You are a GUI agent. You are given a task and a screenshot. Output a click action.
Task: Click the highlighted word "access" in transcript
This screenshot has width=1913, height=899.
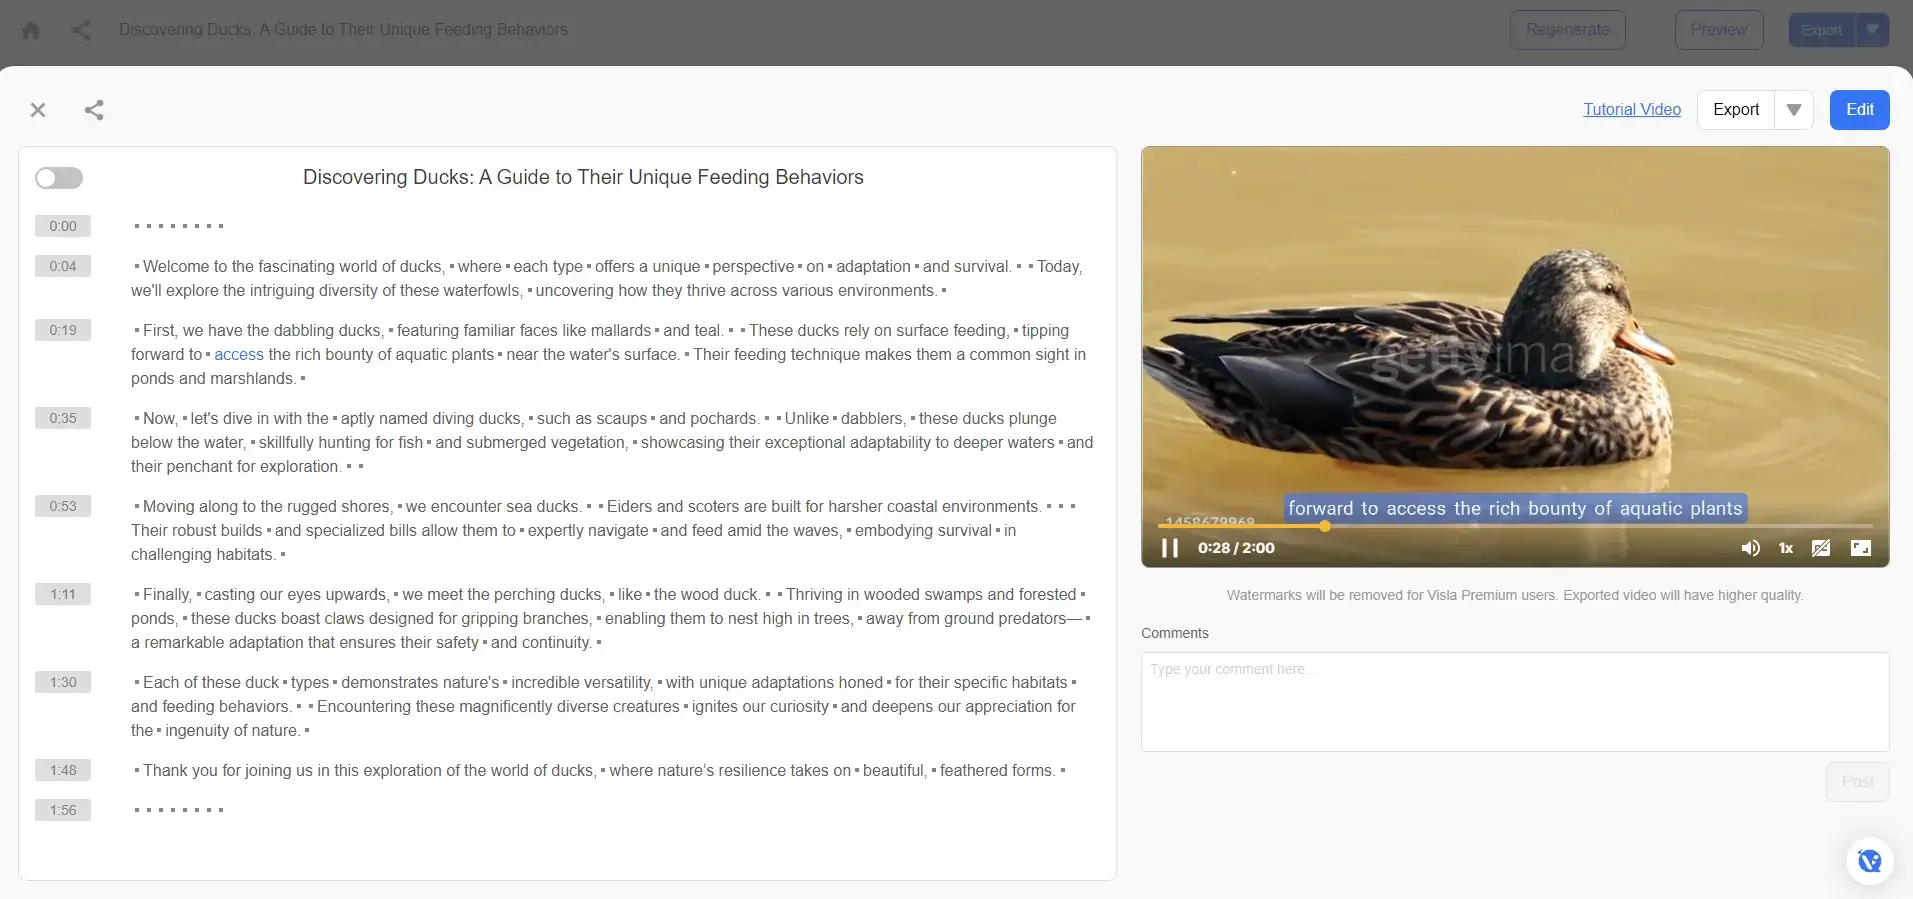tap(239, 355)
